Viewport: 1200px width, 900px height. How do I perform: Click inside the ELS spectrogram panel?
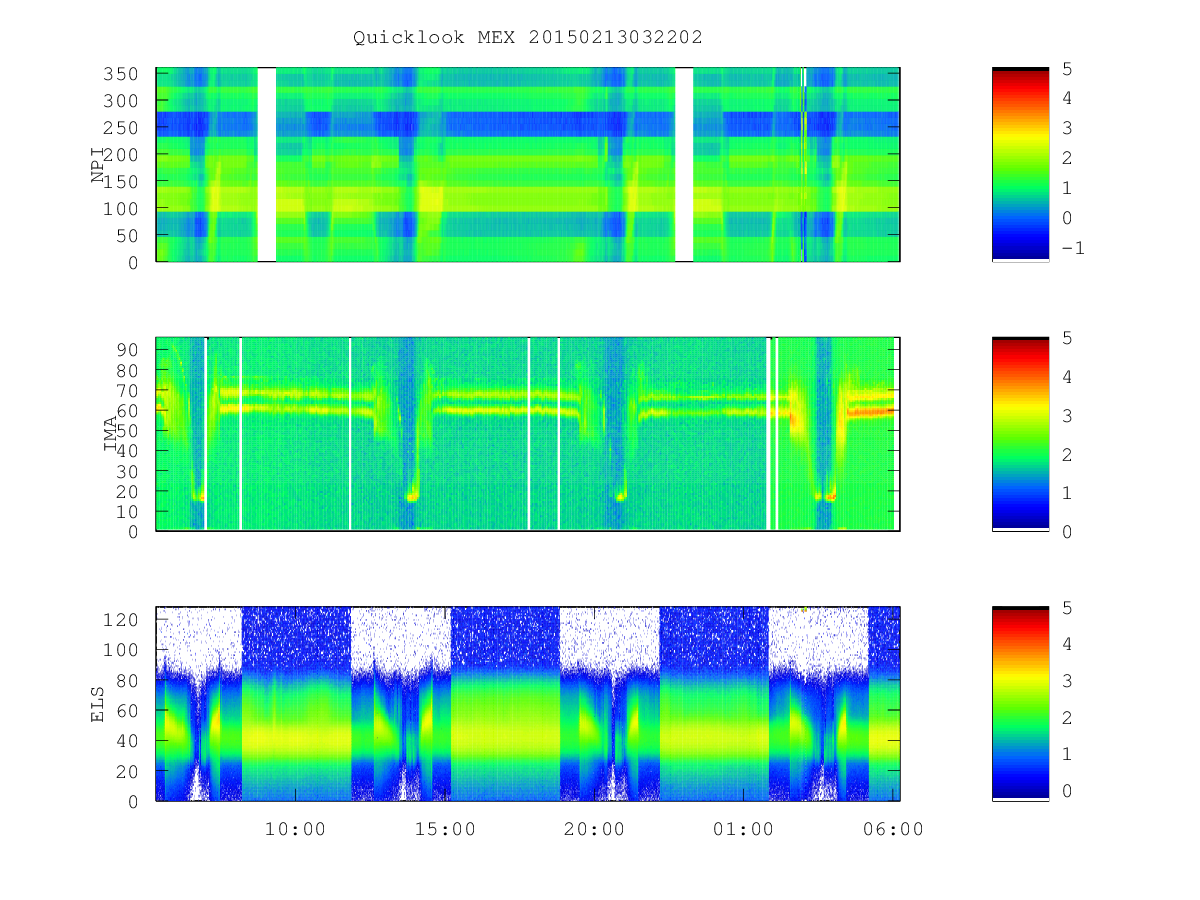tap(528, 704)
